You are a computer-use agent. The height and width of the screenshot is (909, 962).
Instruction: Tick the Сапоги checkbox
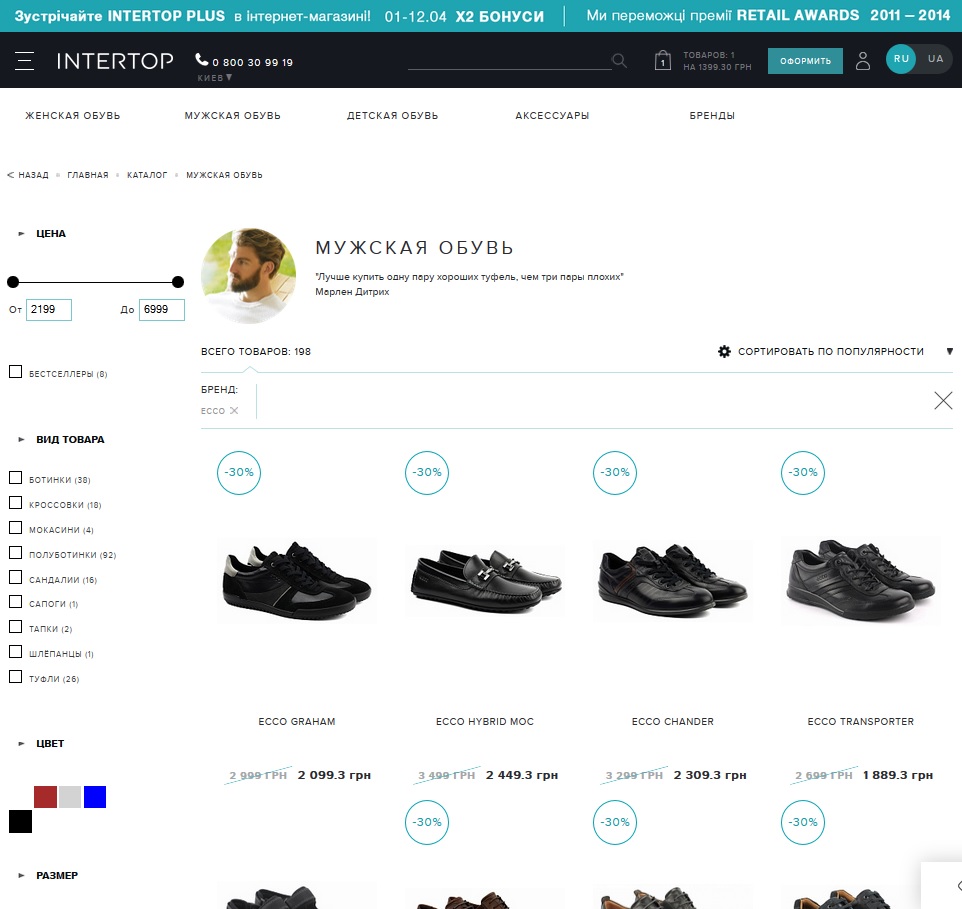(x=15, y=602)
